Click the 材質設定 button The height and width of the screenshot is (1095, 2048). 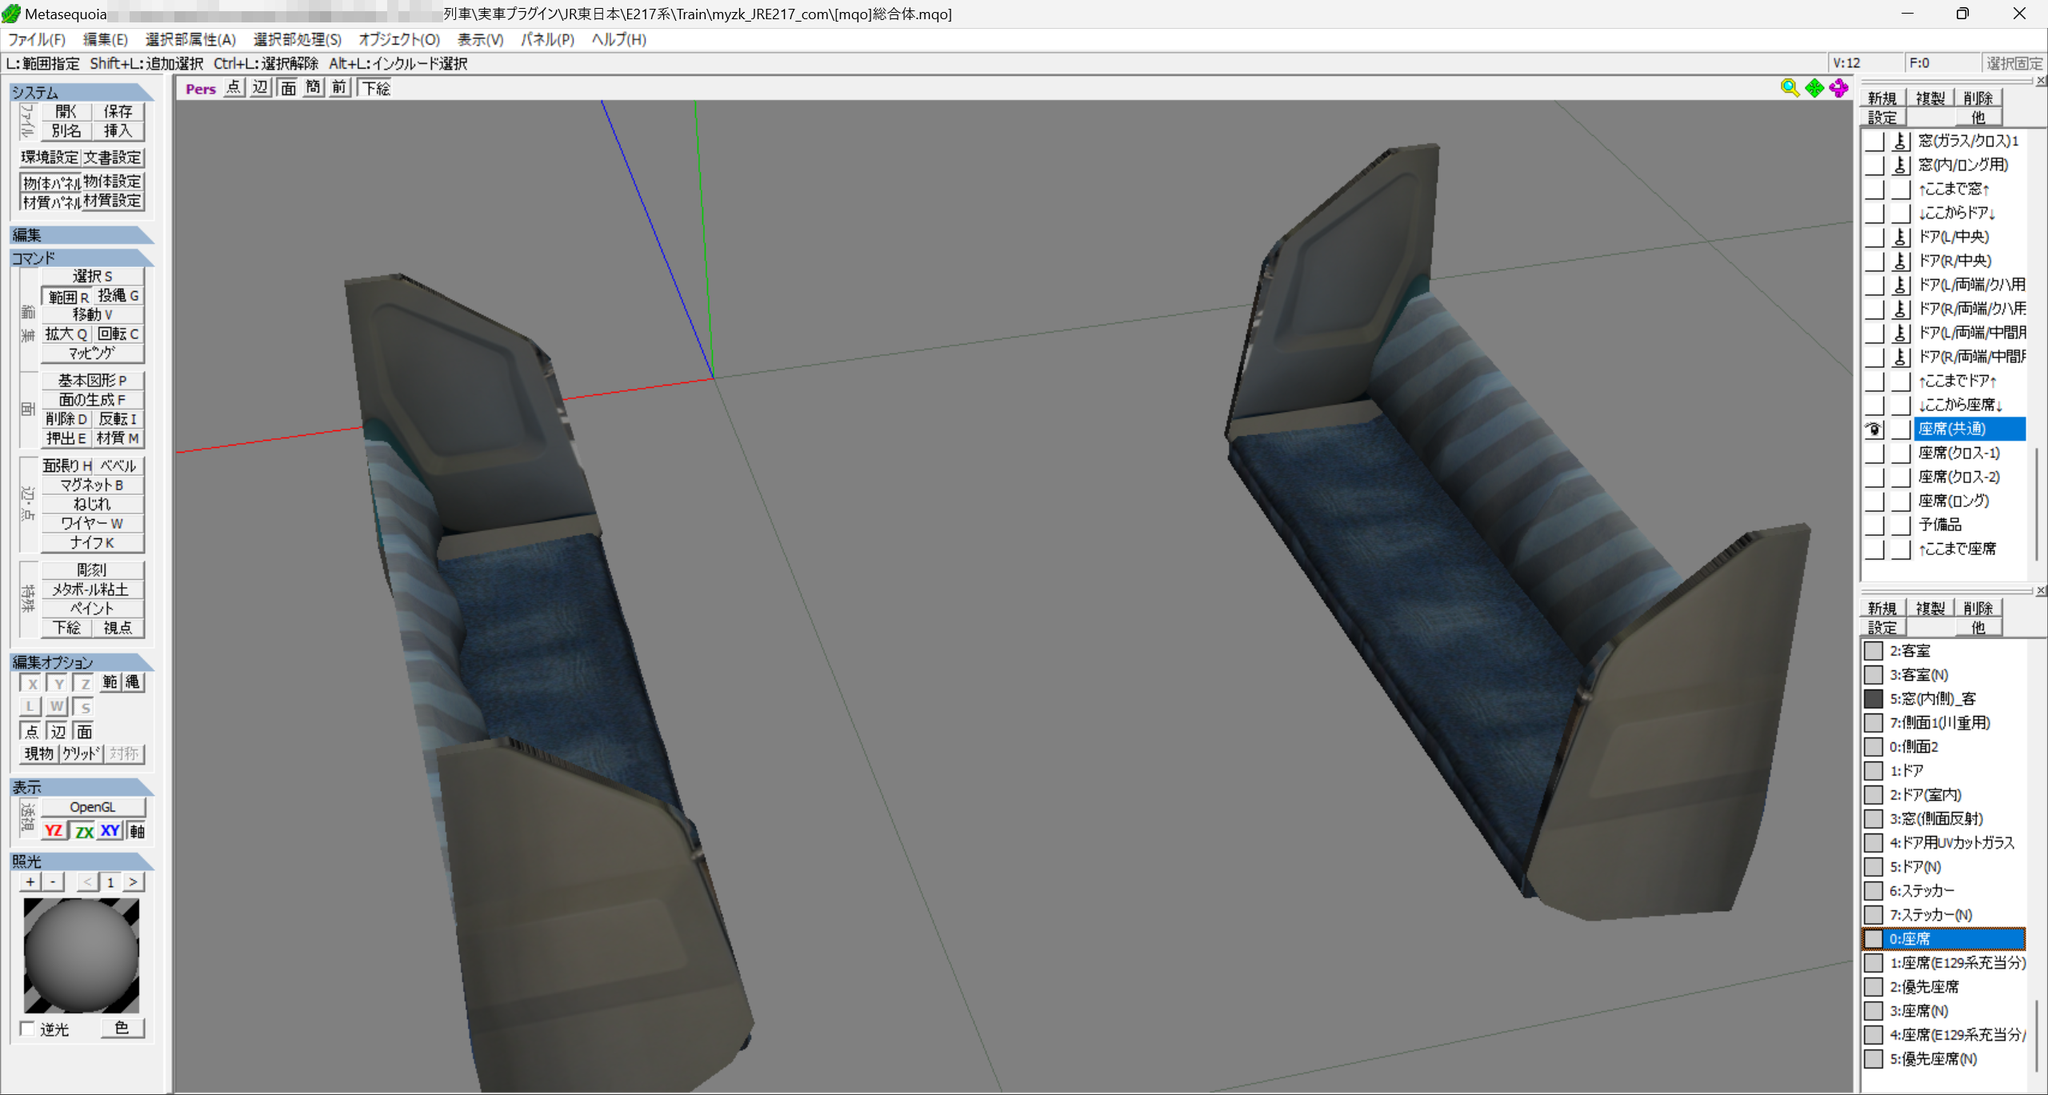[113, 201]
